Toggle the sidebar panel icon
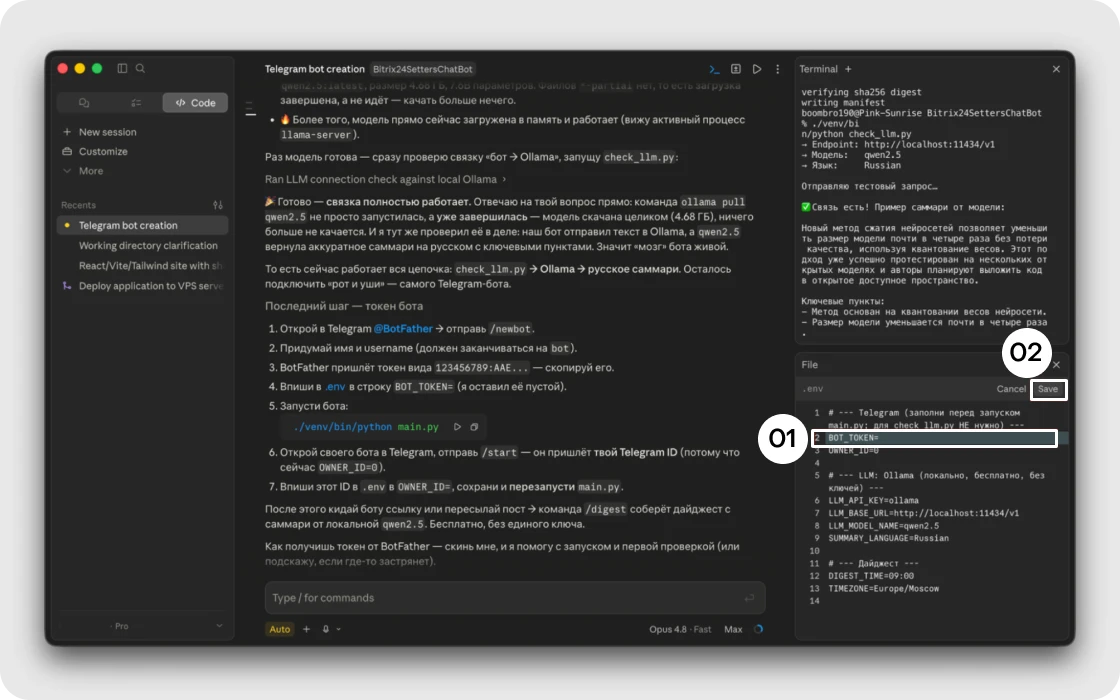Viewport: 1120px width, 700px height. (122, 69)
